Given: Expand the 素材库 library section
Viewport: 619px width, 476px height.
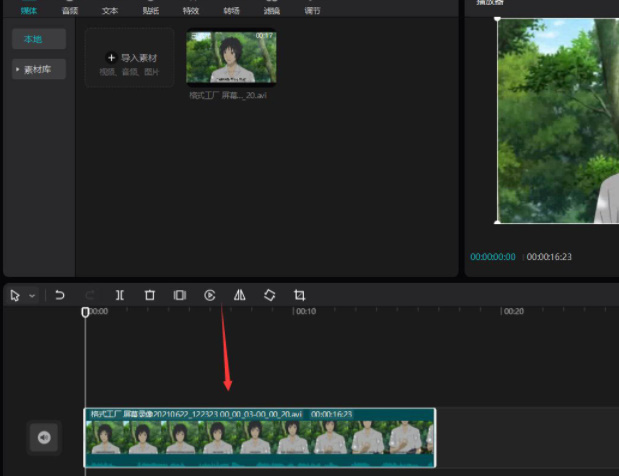Looking at the screenshot, I should pyautogui.click(x=39, y=69).
